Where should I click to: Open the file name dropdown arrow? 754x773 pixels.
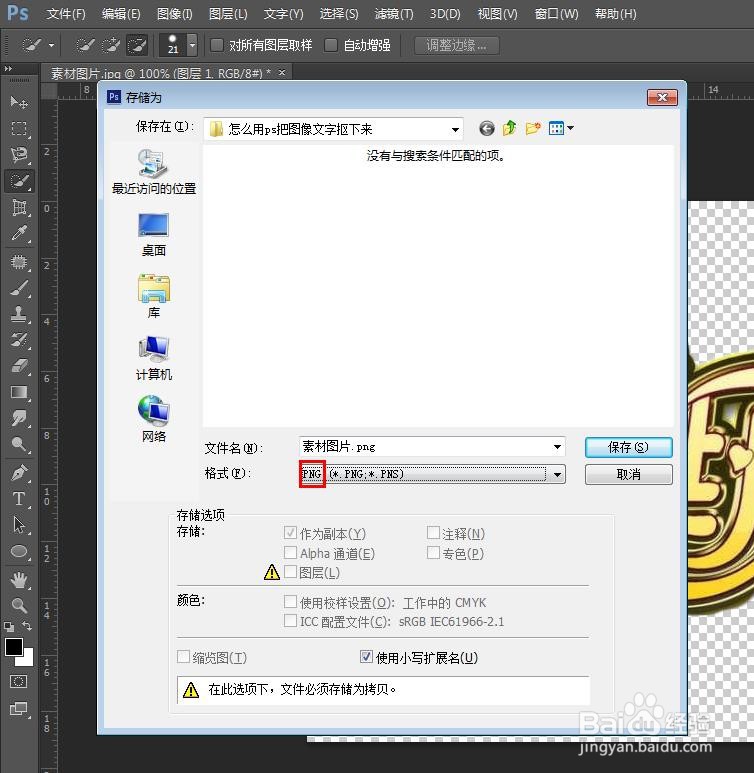point(557,447)
